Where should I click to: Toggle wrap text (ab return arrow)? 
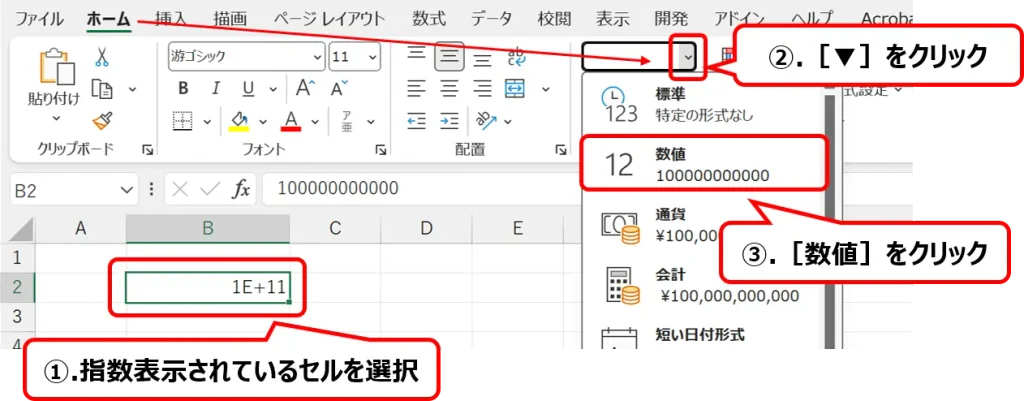click(516, 57)
